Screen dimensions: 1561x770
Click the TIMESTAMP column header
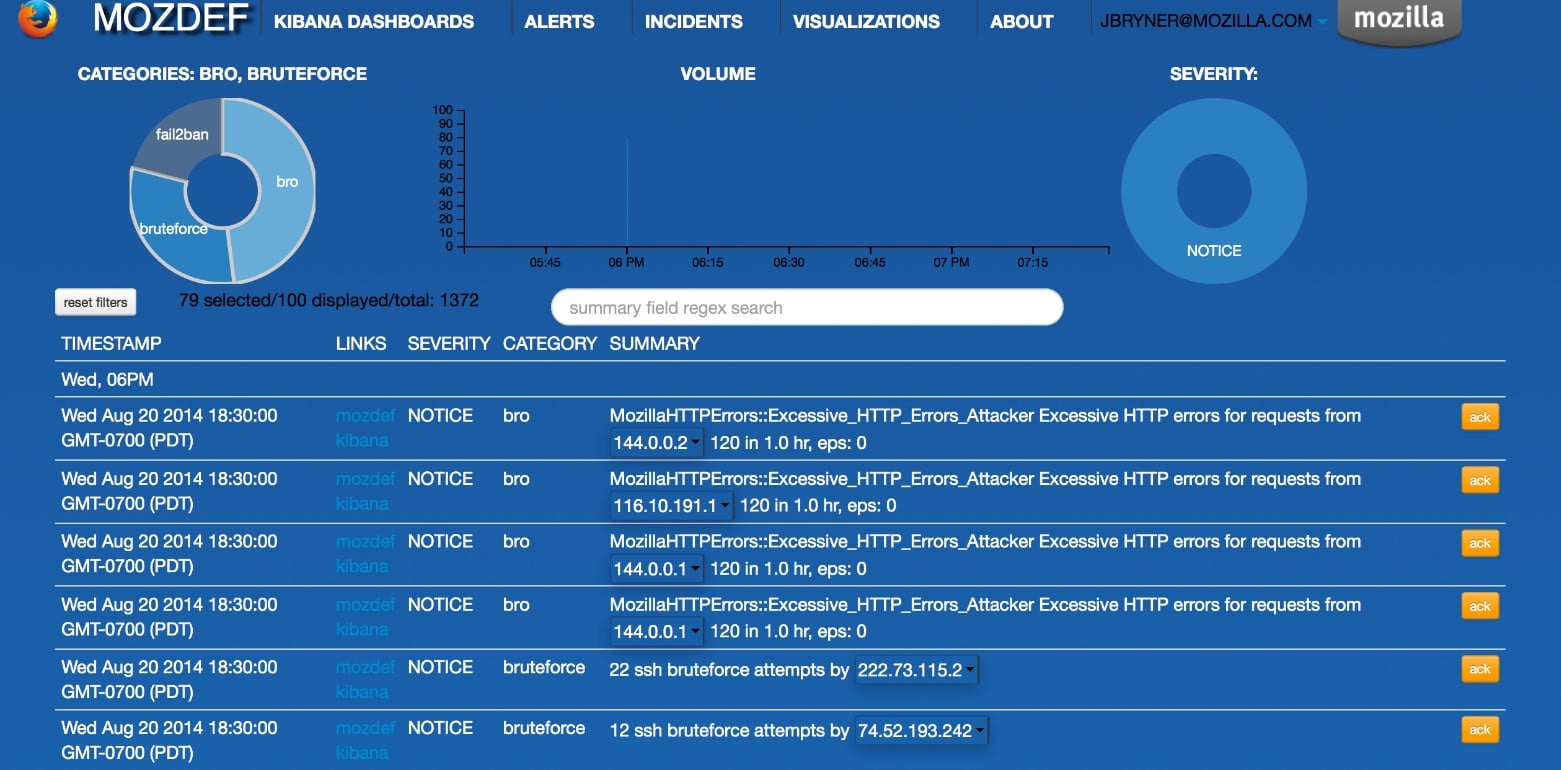[111, 343]
